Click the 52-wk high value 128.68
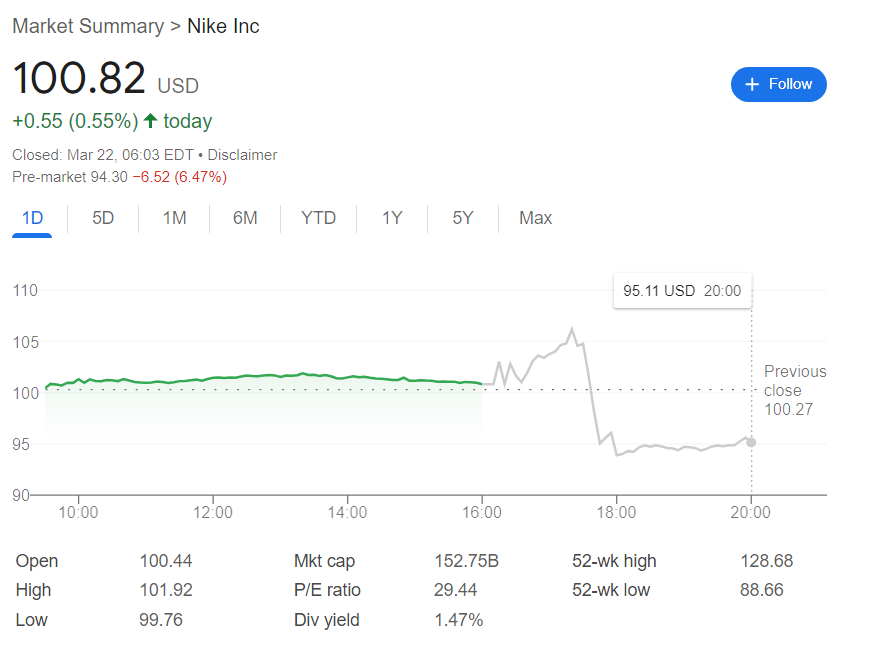894x645 pixels. pos(766,561)
